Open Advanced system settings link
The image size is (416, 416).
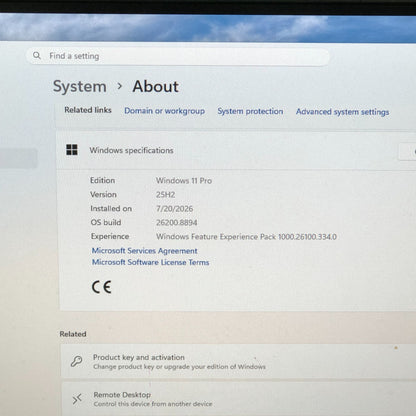342,112
